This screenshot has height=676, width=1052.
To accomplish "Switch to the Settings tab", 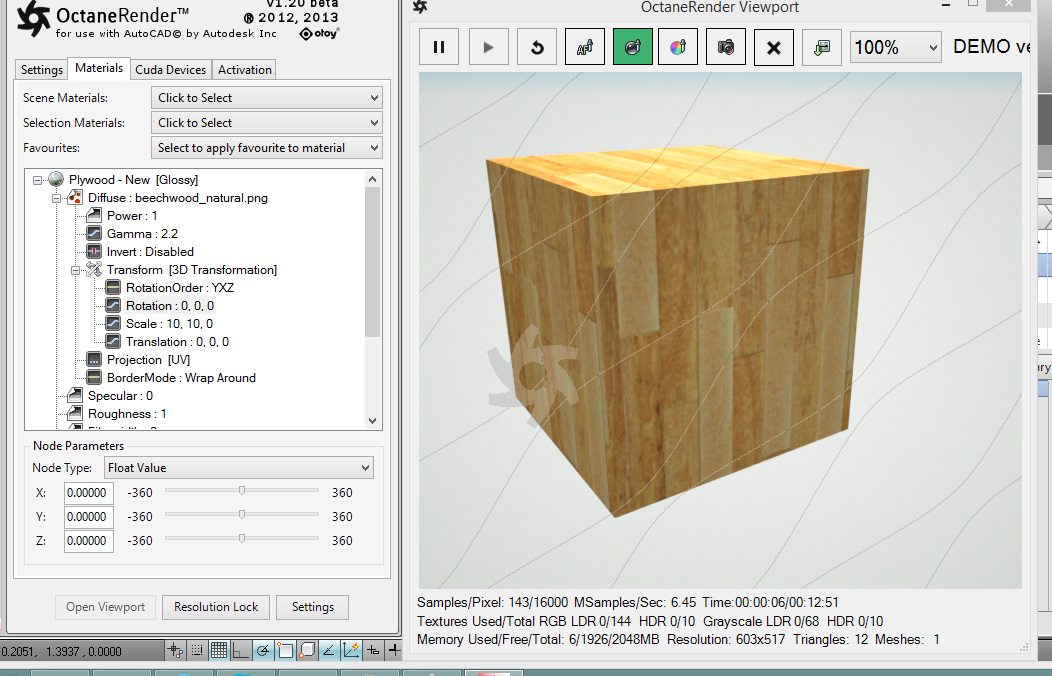I will click(42, 70).
